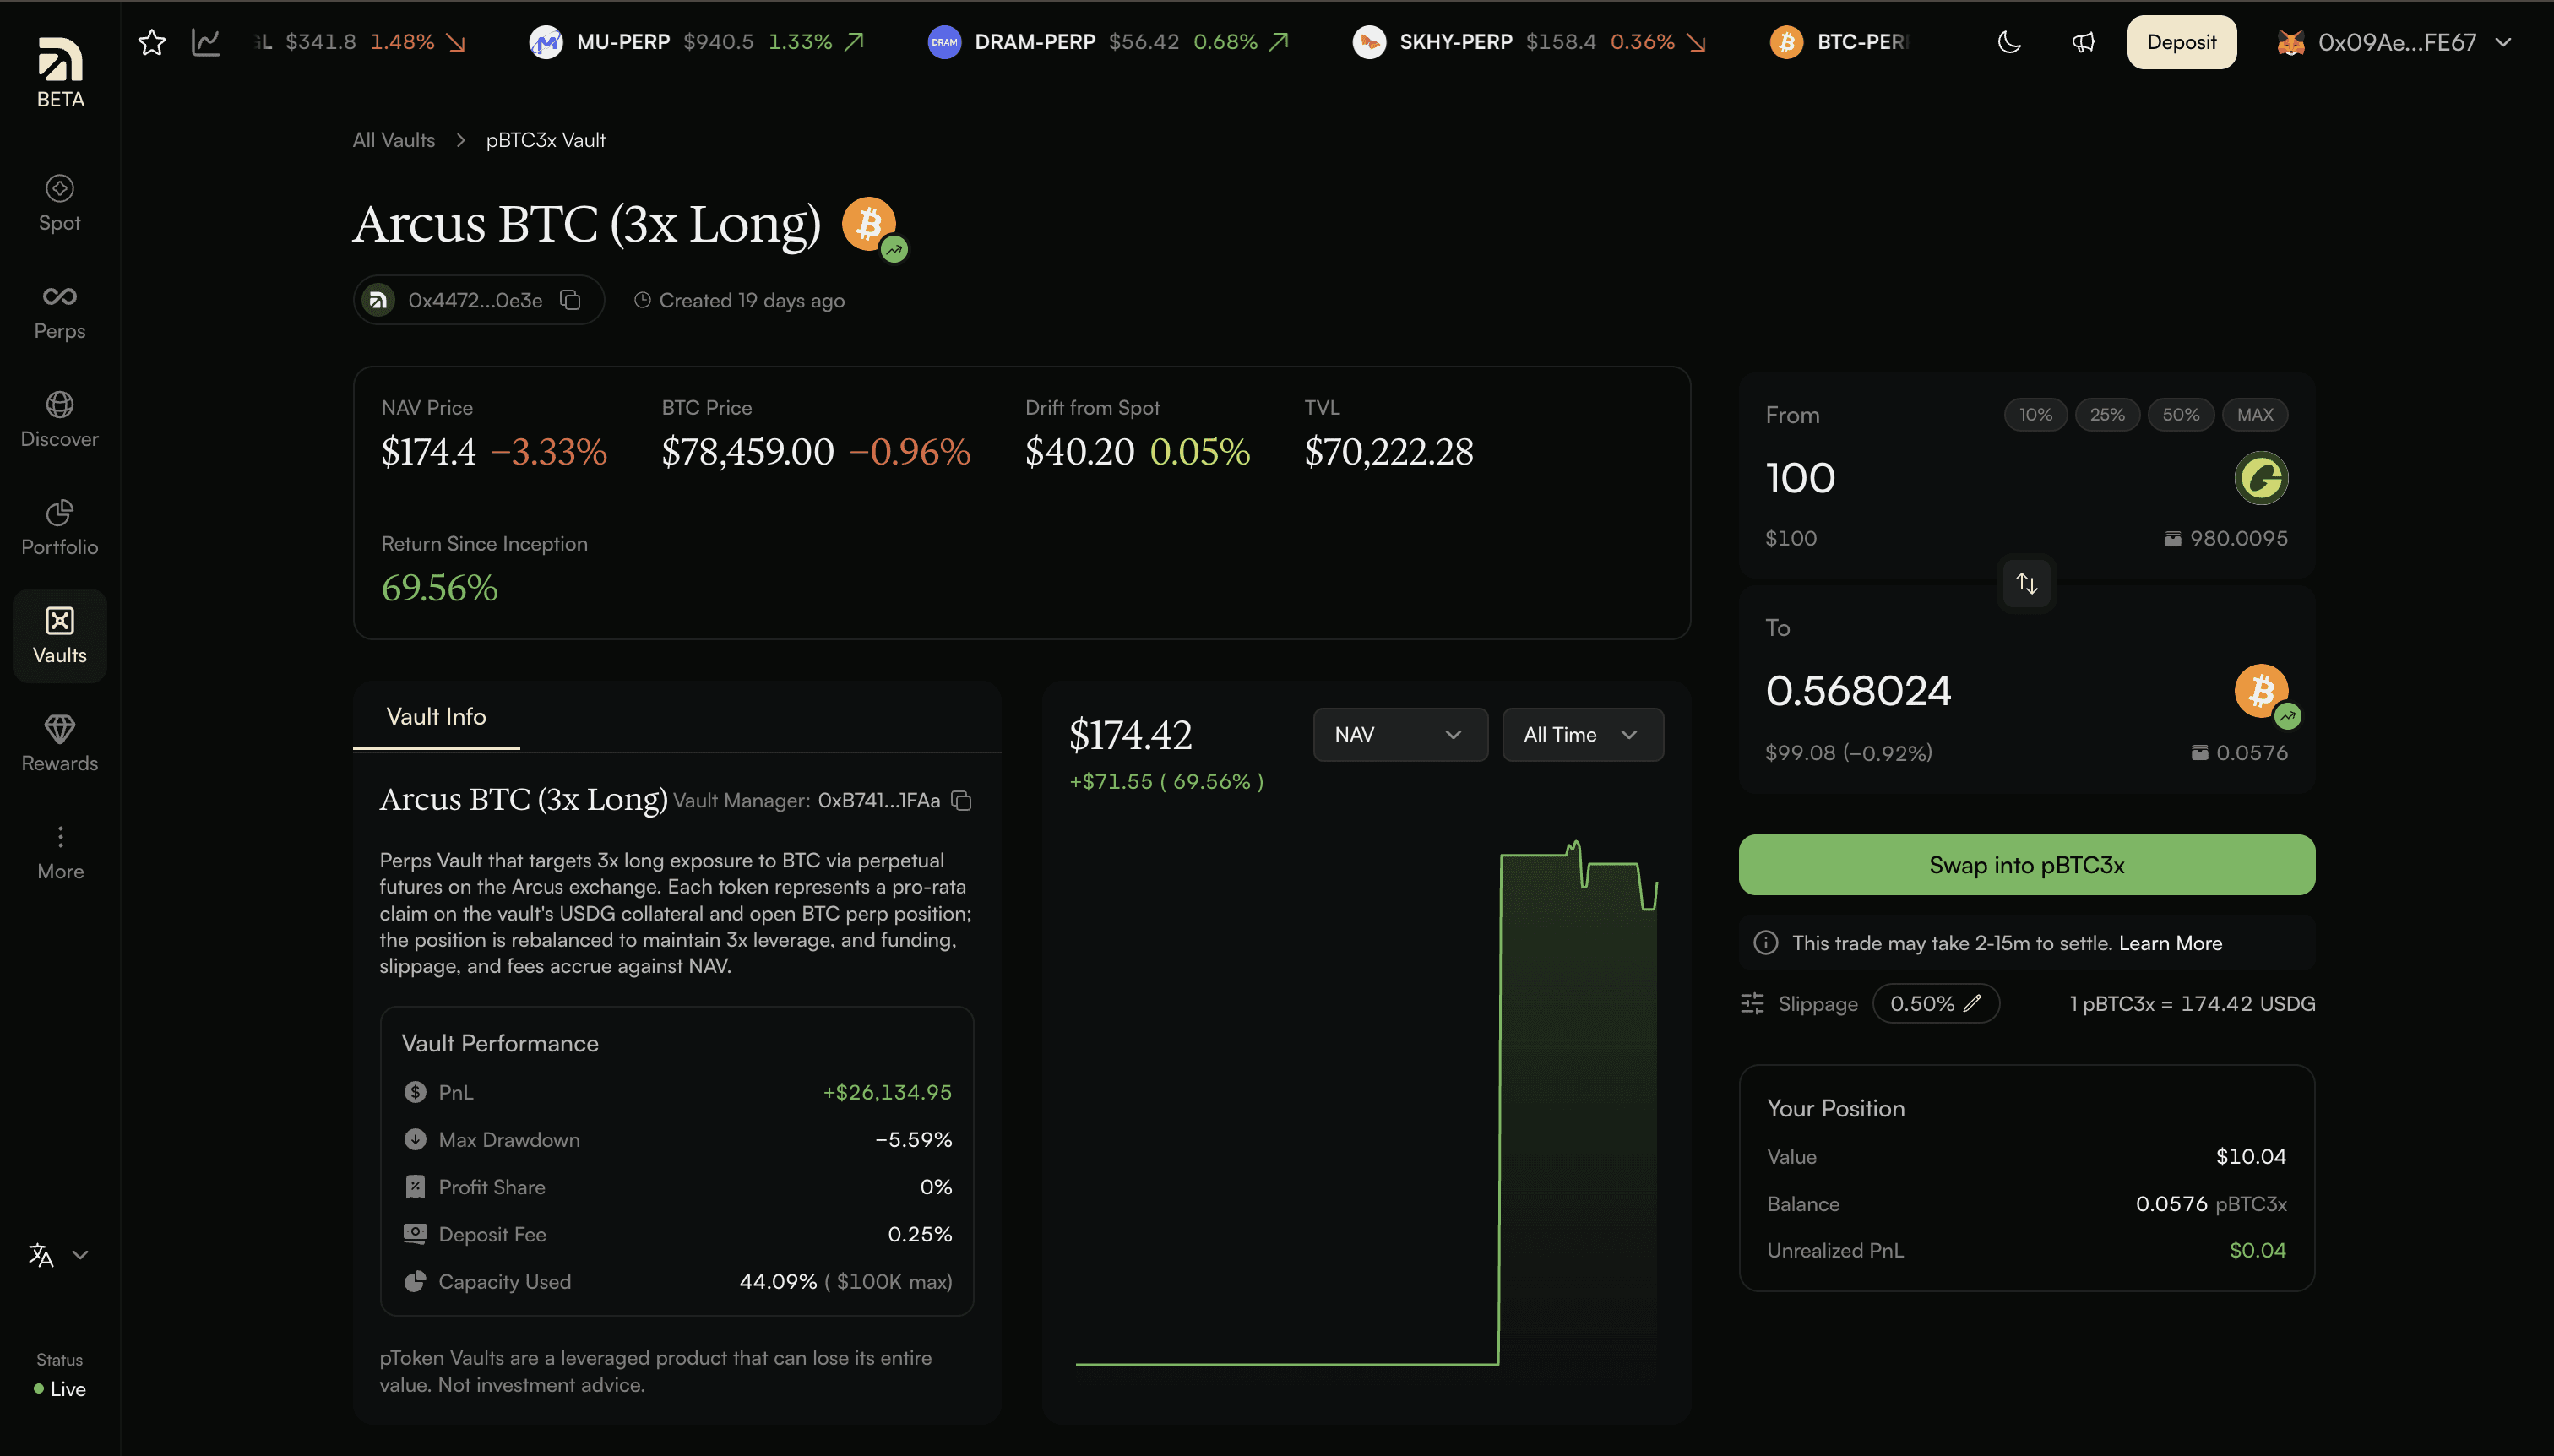Expand wallet 0x09Ae...FE67 account menu
Viewport: 2554px width, 1456px height.
2395,42
